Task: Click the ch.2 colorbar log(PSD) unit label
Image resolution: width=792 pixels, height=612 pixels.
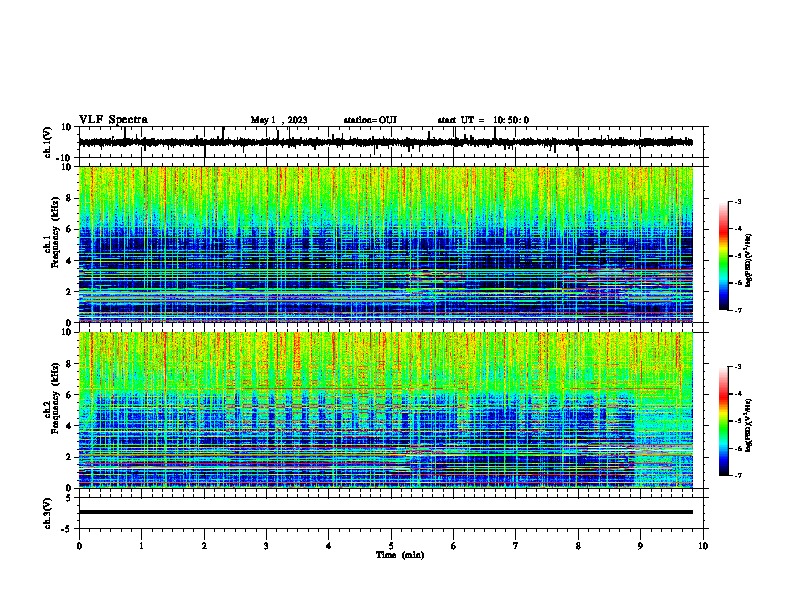Action: pyautogui.click(x=748, y=425)
